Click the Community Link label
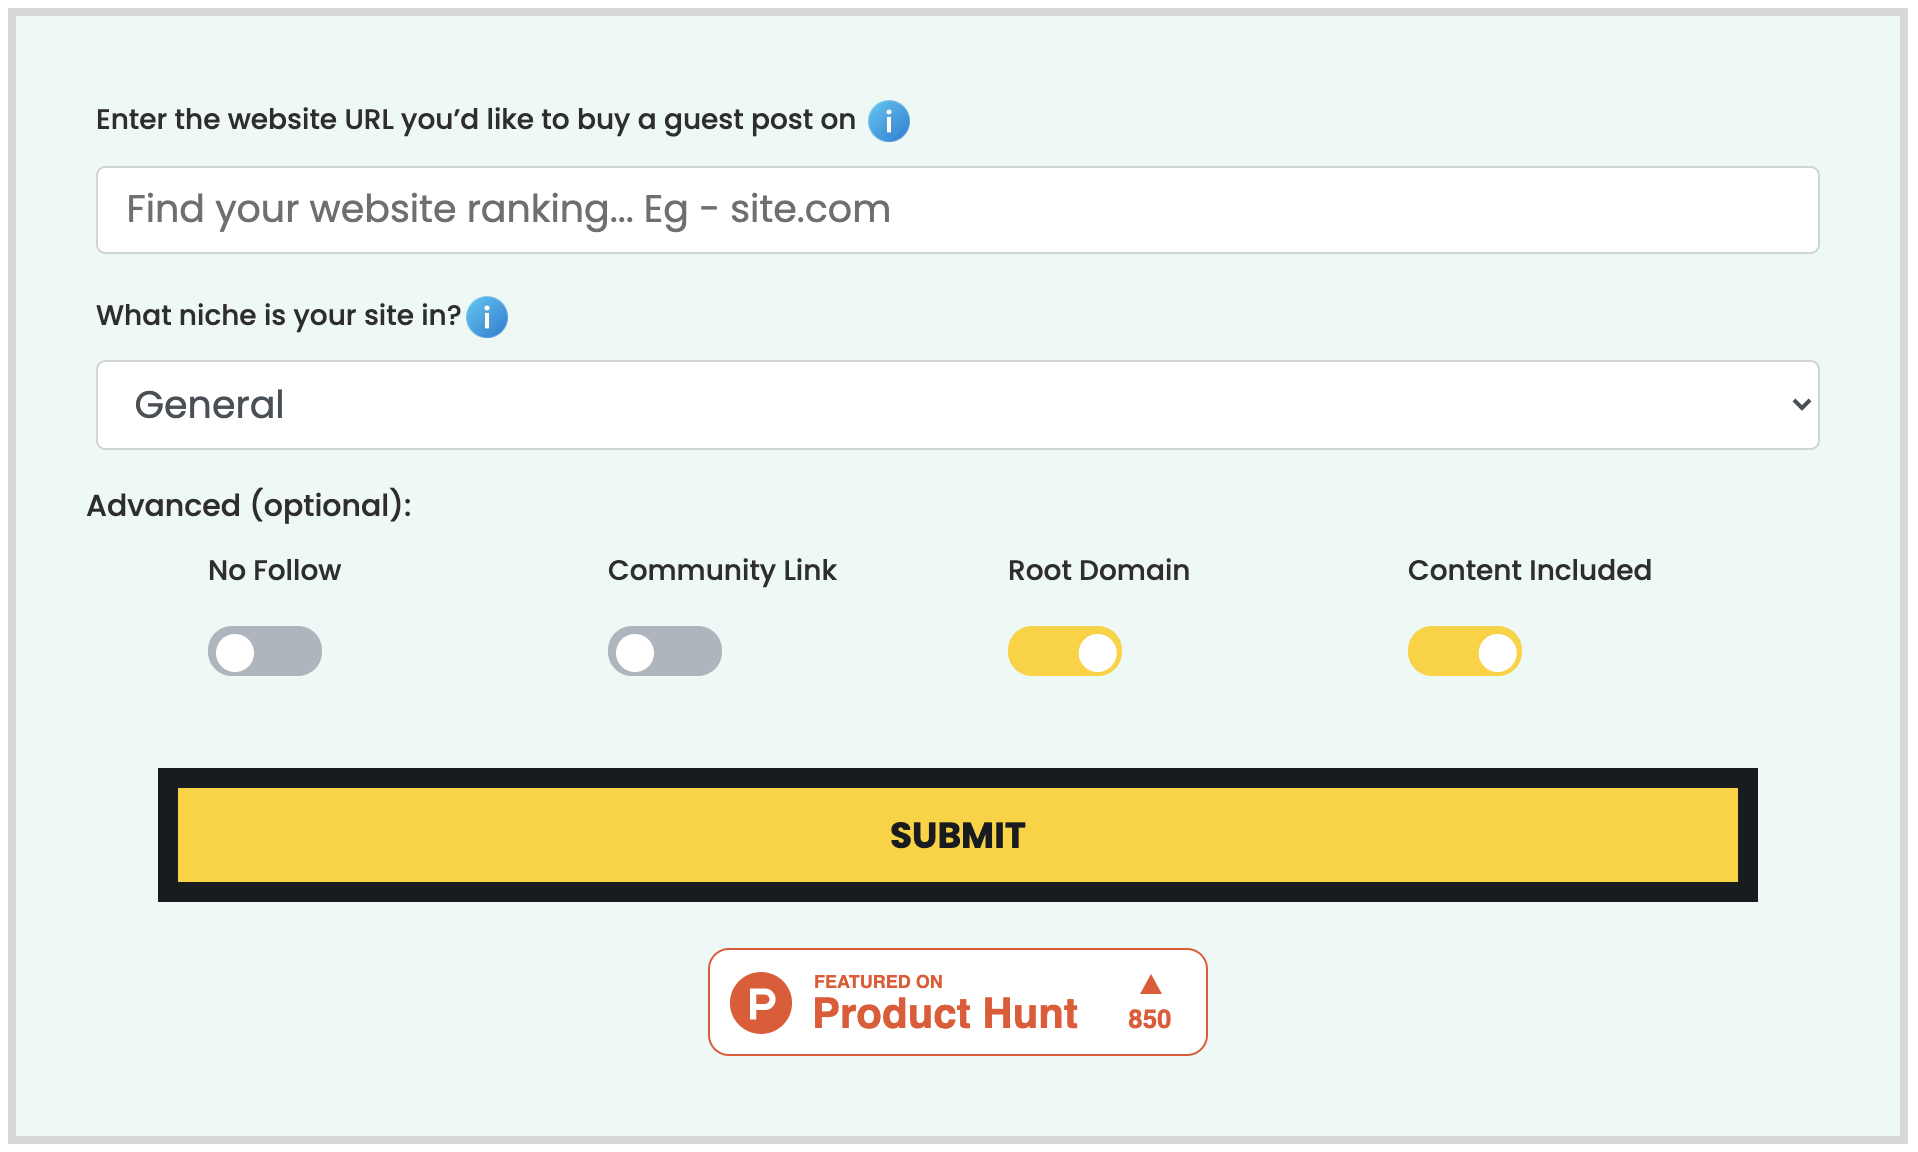 click(x=722, y=571)
